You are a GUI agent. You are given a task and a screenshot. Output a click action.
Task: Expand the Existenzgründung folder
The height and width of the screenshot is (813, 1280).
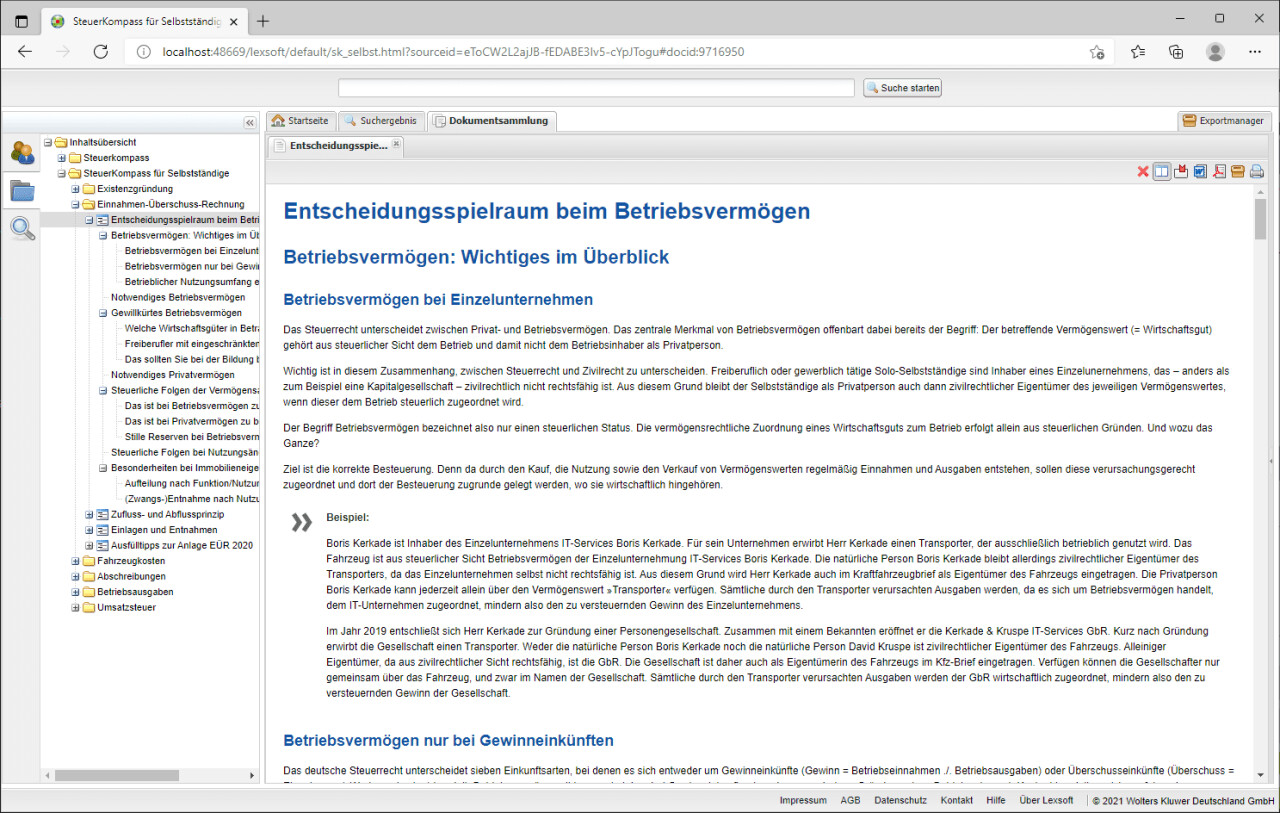[x=75, y=189]
